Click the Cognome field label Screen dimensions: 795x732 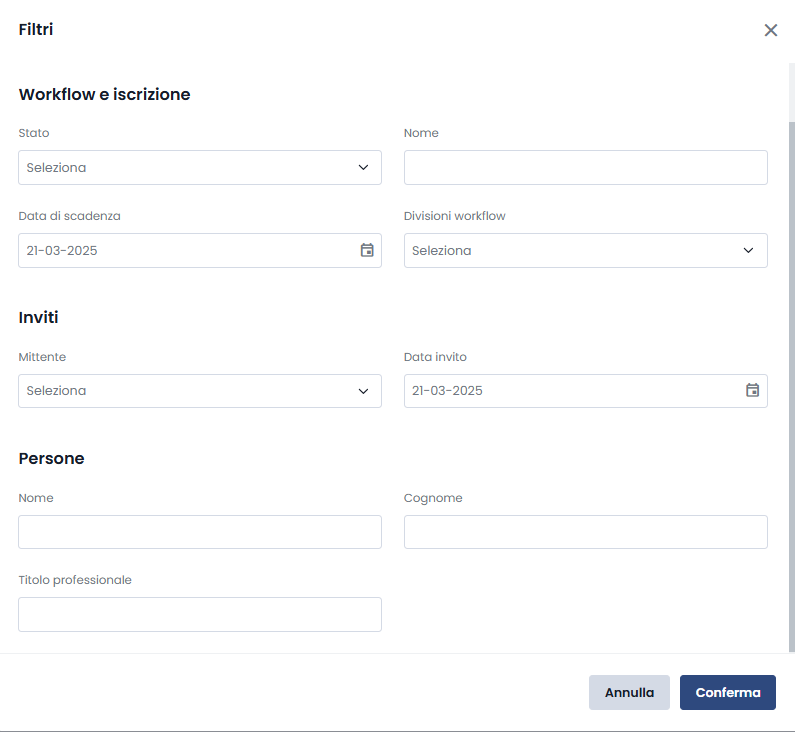click(x=433, y=498)
